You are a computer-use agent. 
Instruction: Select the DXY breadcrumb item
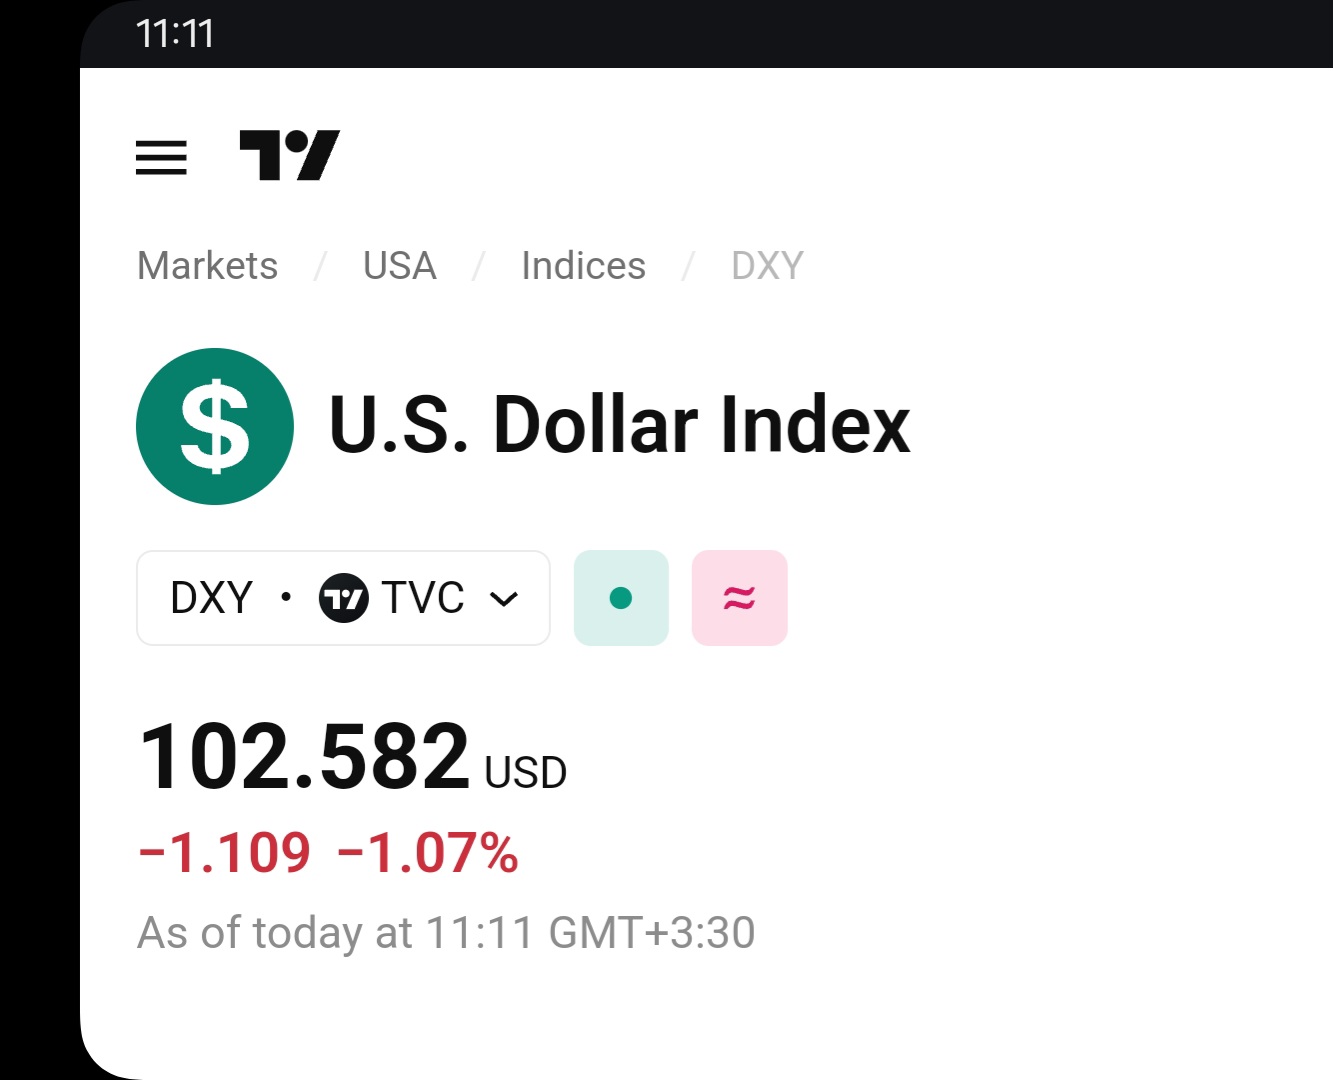point(767,266)
